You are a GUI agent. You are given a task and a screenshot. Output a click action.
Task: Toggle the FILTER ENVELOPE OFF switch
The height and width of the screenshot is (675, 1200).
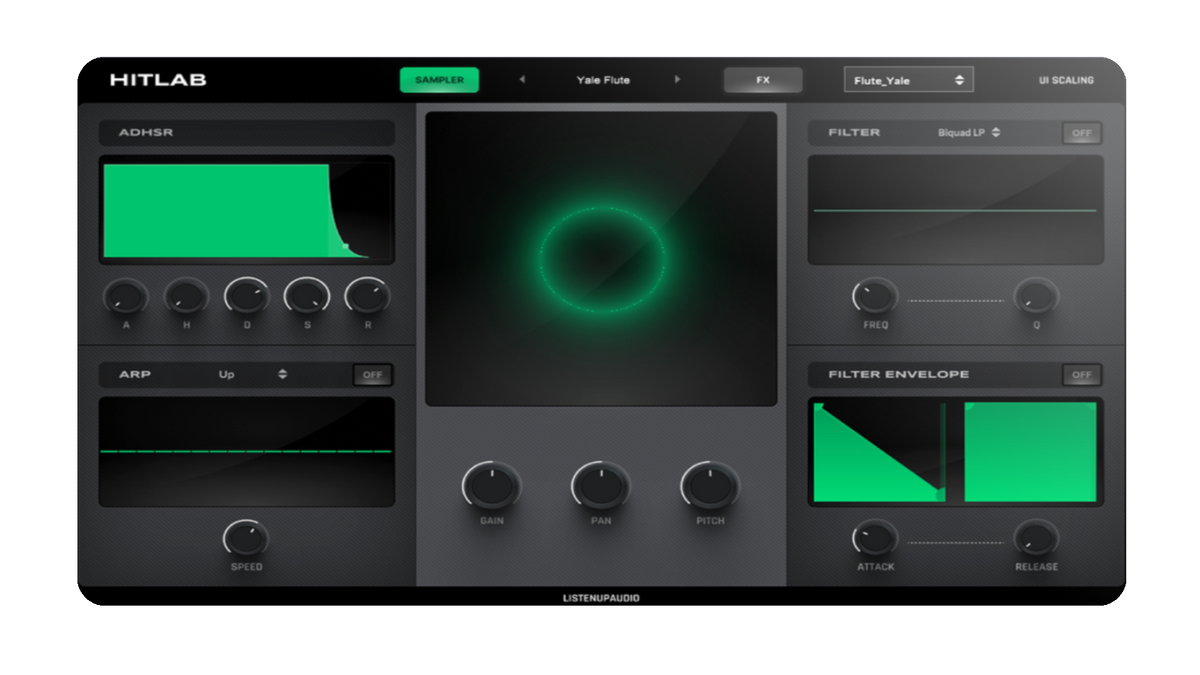[x=1082, y=375]
